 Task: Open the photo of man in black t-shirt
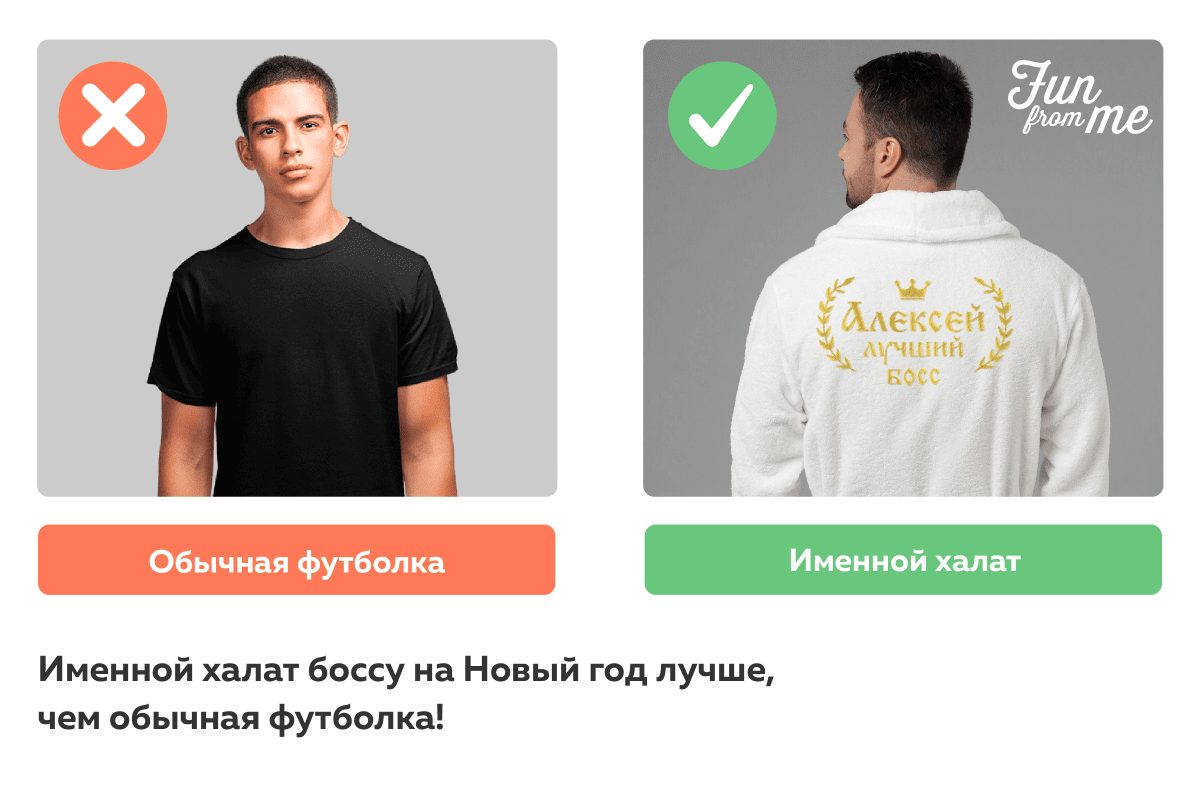(297, 268)
